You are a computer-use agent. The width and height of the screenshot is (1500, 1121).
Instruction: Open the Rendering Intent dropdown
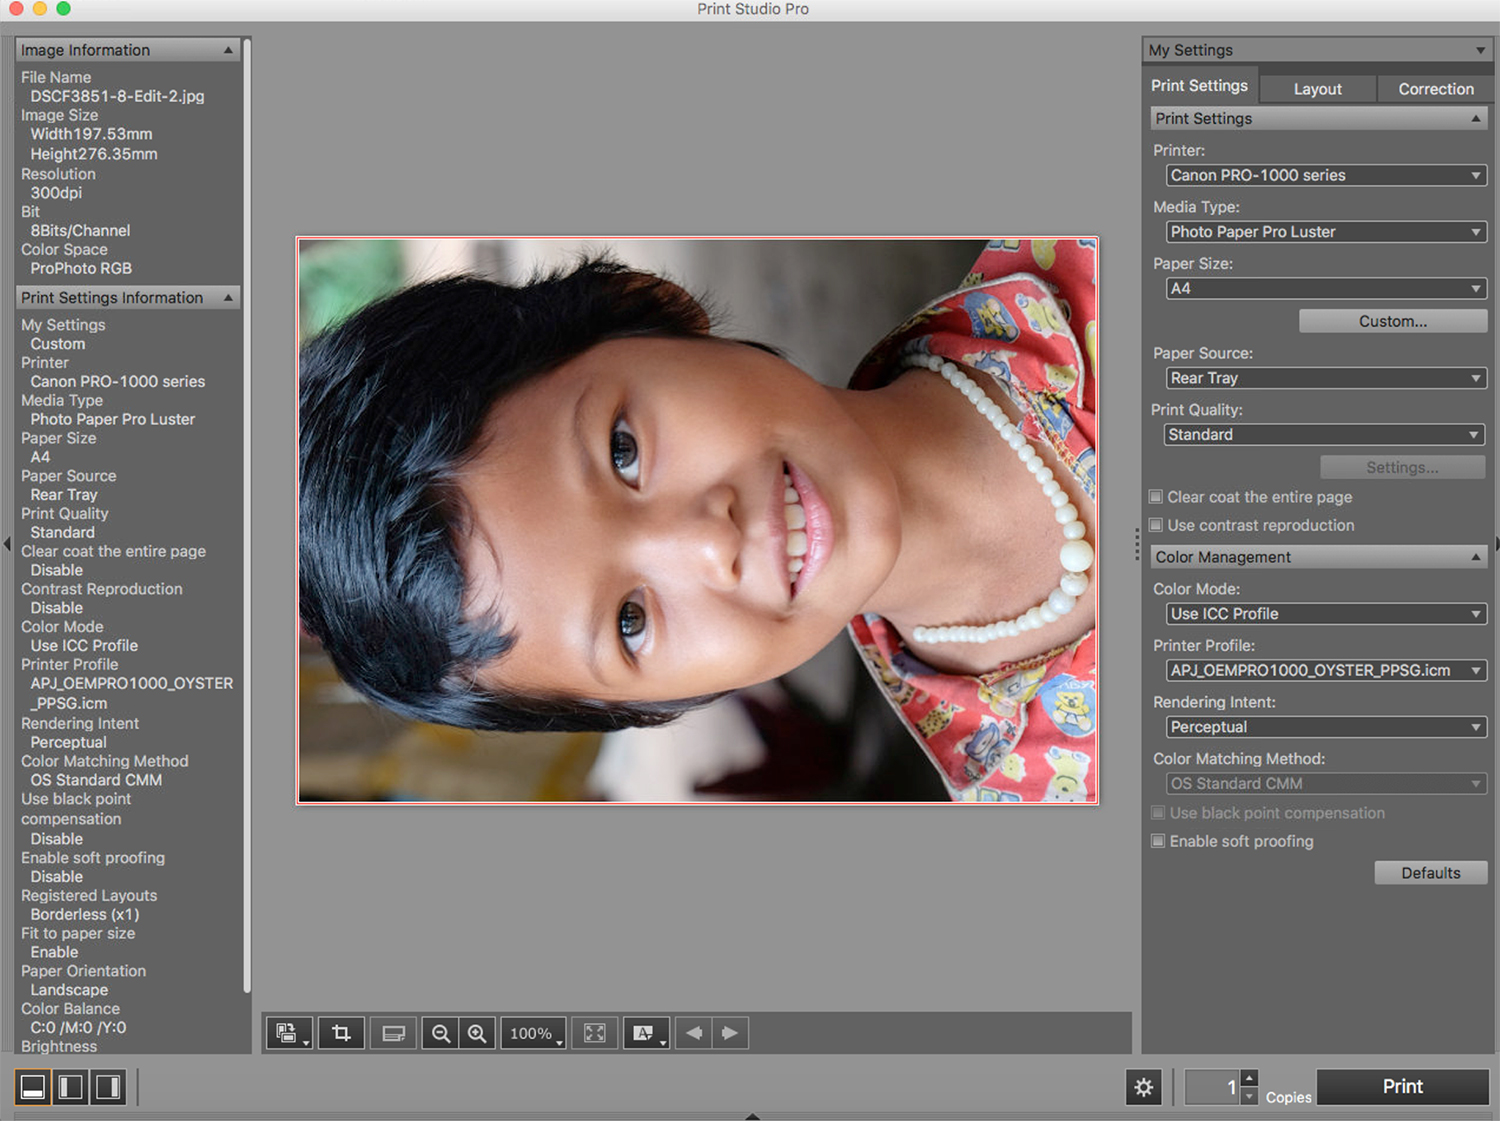(x=1326, y=727)
